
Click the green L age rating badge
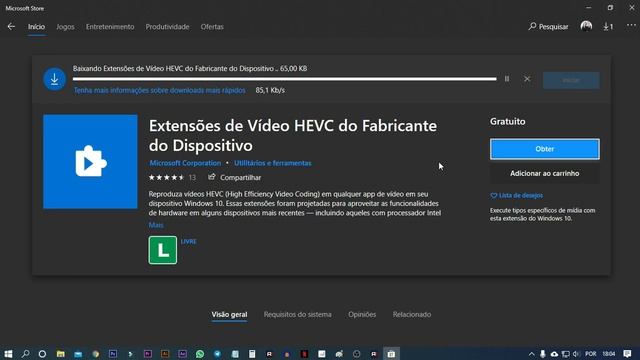click(x=163, y=250)
